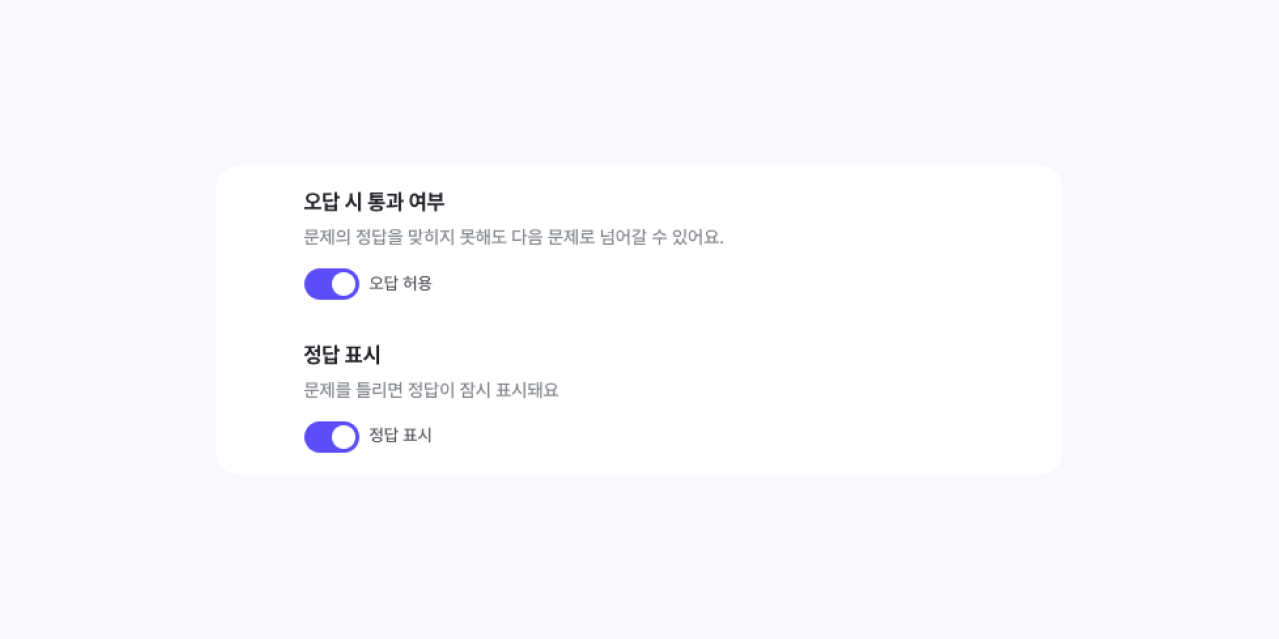
Task: Click the 오답 허용 label text
Action: click(x=400, y=284)
